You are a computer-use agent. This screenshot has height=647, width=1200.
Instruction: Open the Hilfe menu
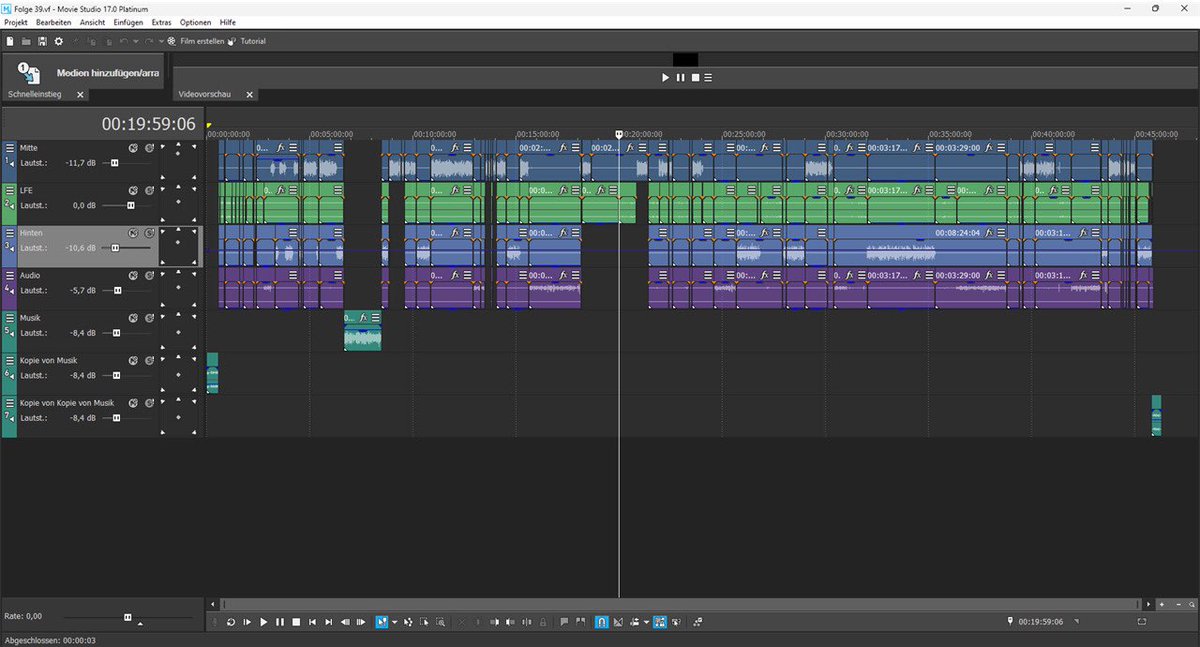(227, 21)
